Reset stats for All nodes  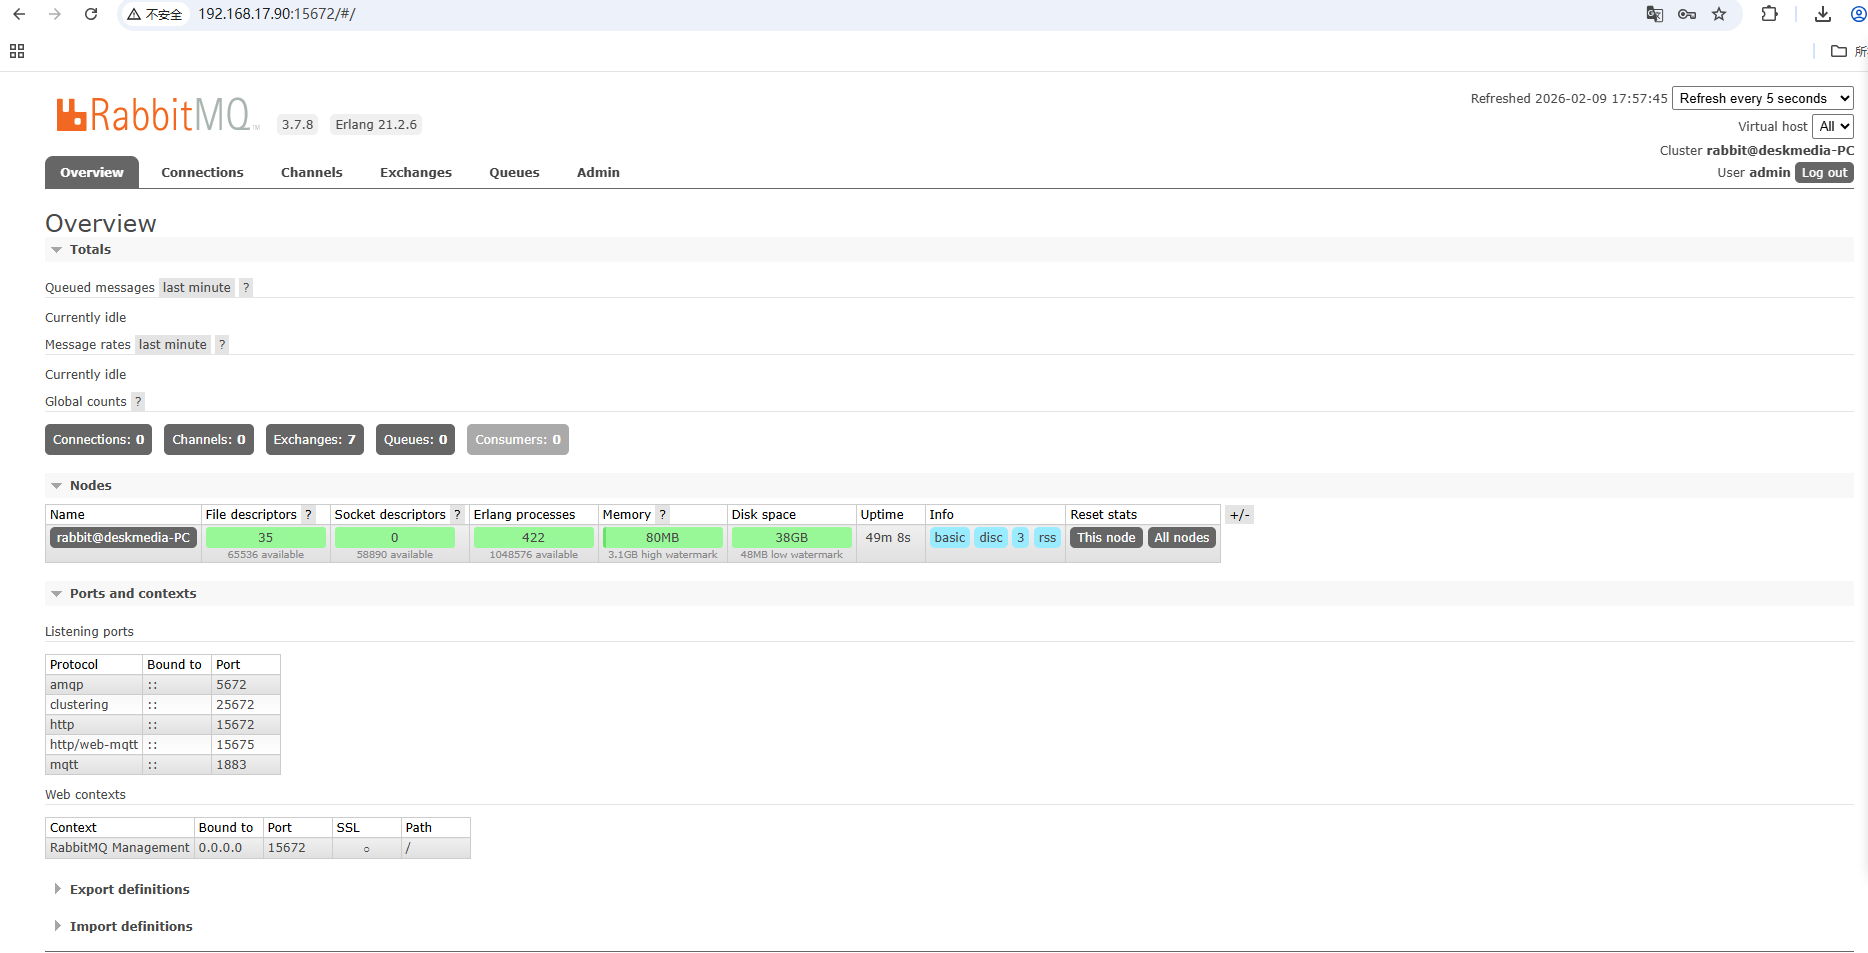(x=1182, y=538)
